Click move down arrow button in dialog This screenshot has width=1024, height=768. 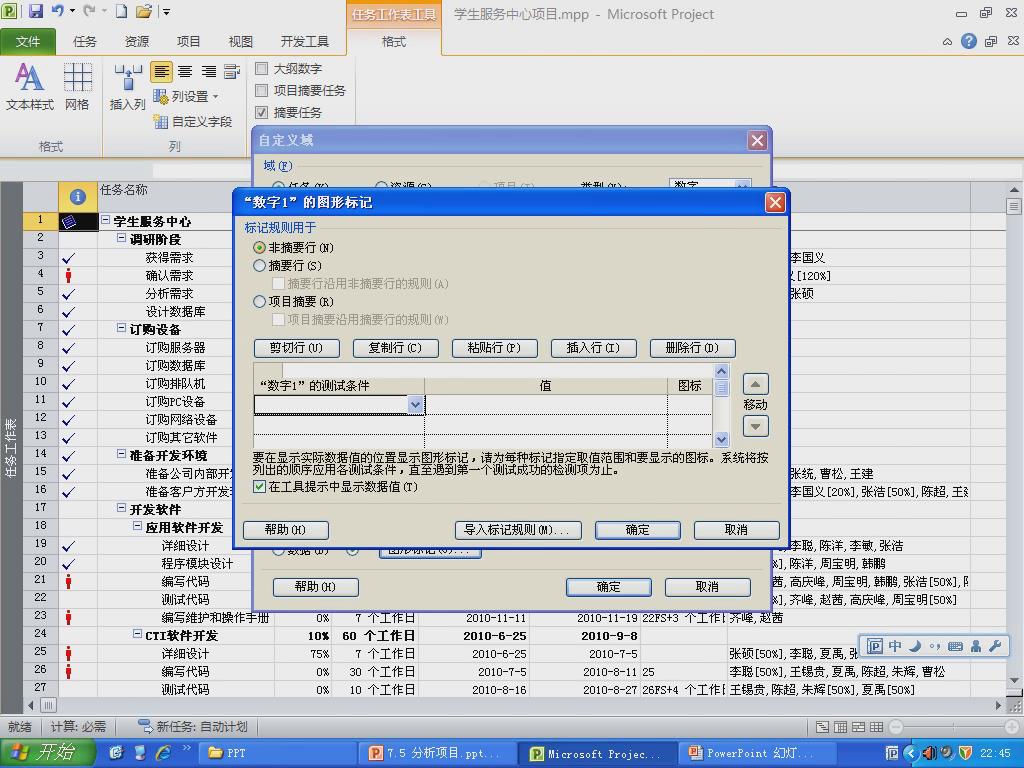pyautogui.click(x=756, y=426)
